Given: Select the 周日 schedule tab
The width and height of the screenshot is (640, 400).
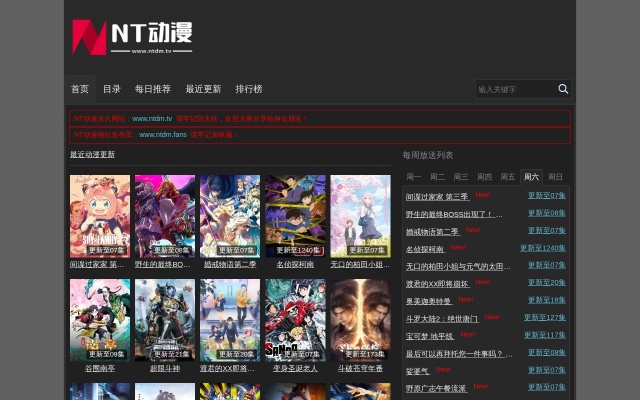Looking at the screenshot, I should (555, 177).
